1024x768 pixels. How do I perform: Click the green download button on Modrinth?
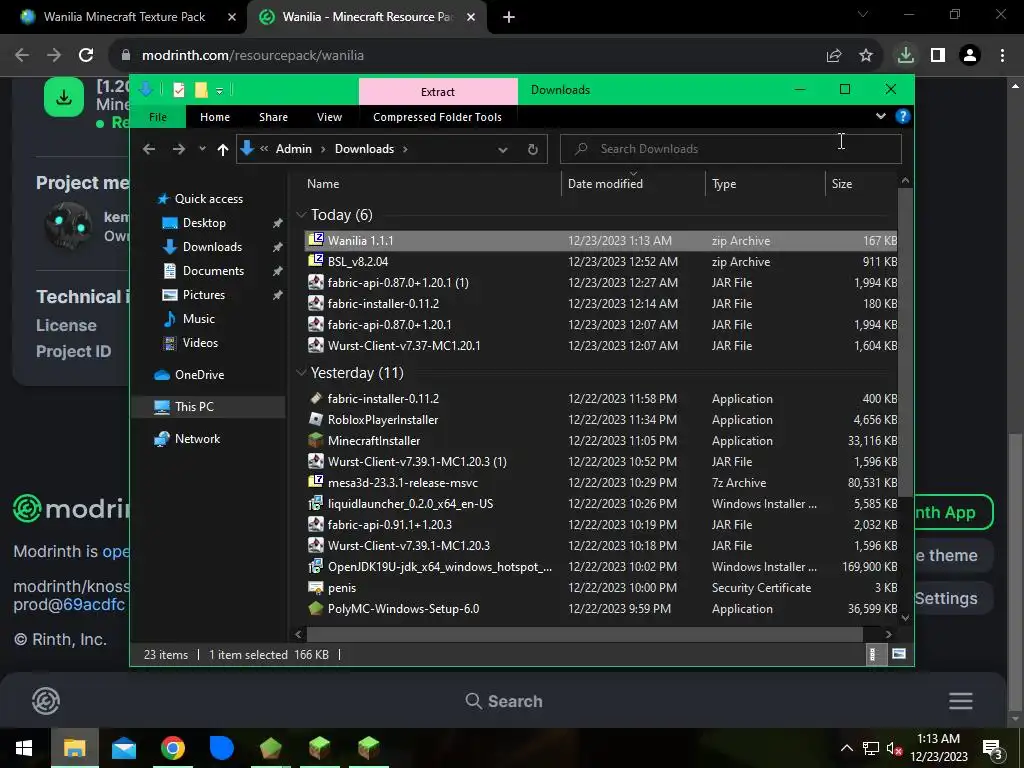[x=64, y=97]
